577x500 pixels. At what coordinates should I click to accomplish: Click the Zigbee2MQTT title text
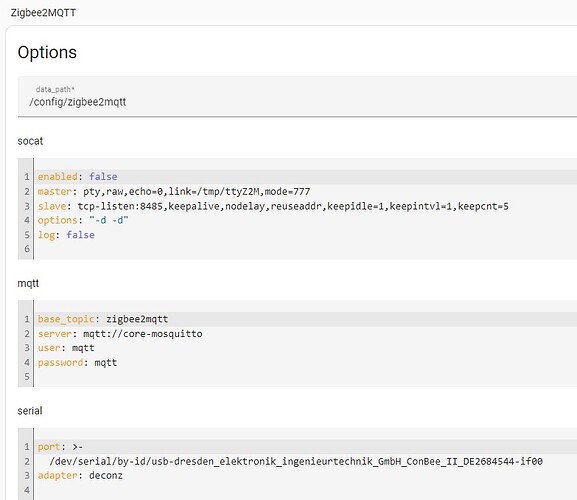(x=43, y=13)
